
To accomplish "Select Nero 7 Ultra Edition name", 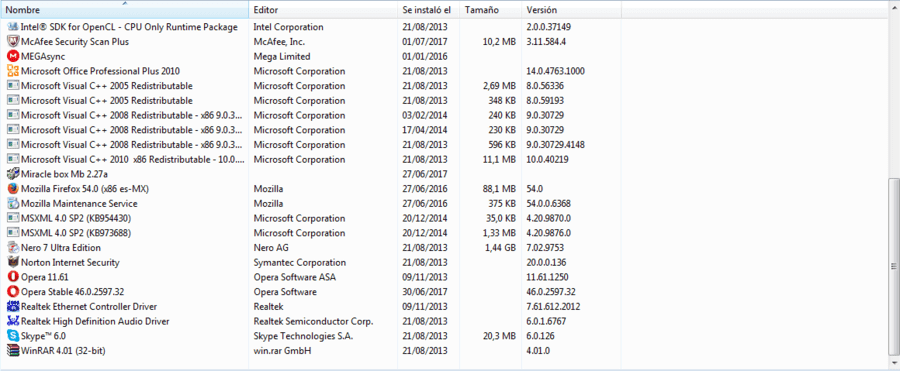I will [x=61, y=248].
